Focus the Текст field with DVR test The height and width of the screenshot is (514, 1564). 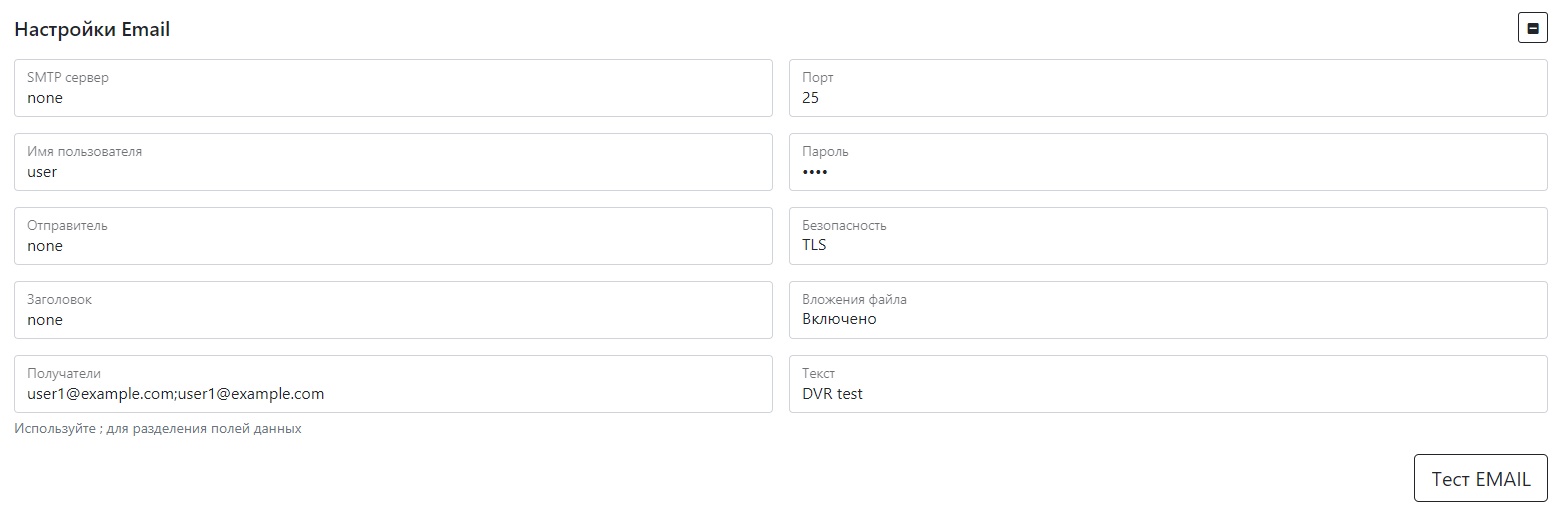tap(1168, 384)
